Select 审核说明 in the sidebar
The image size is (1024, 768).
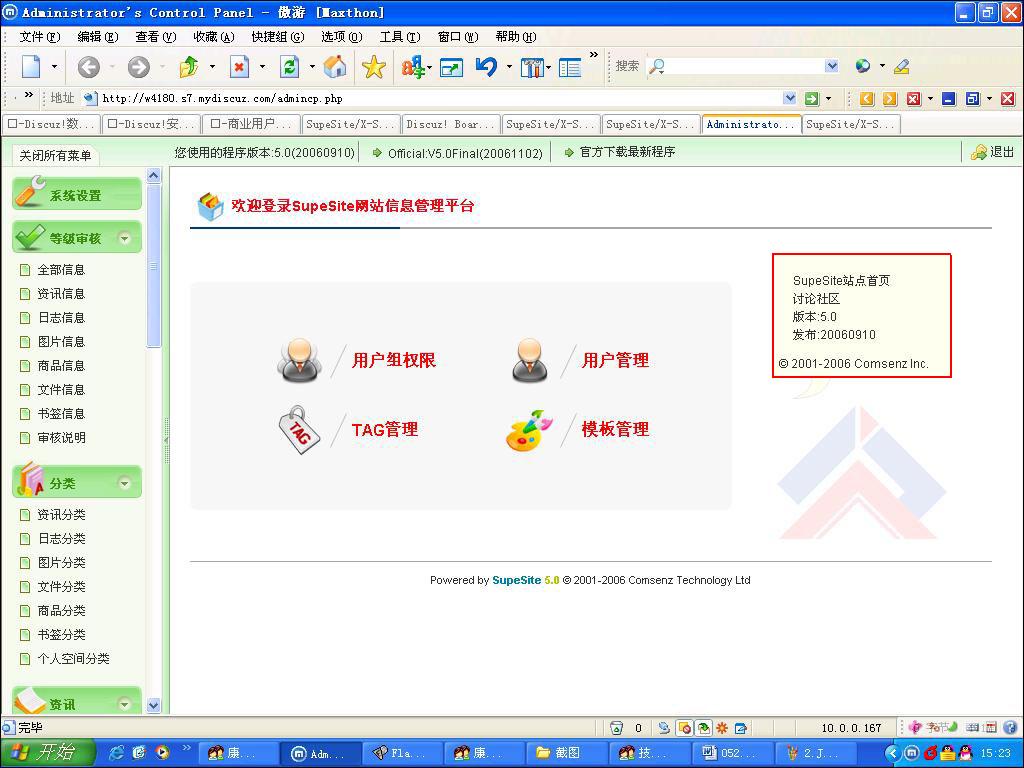click(61, 438)
